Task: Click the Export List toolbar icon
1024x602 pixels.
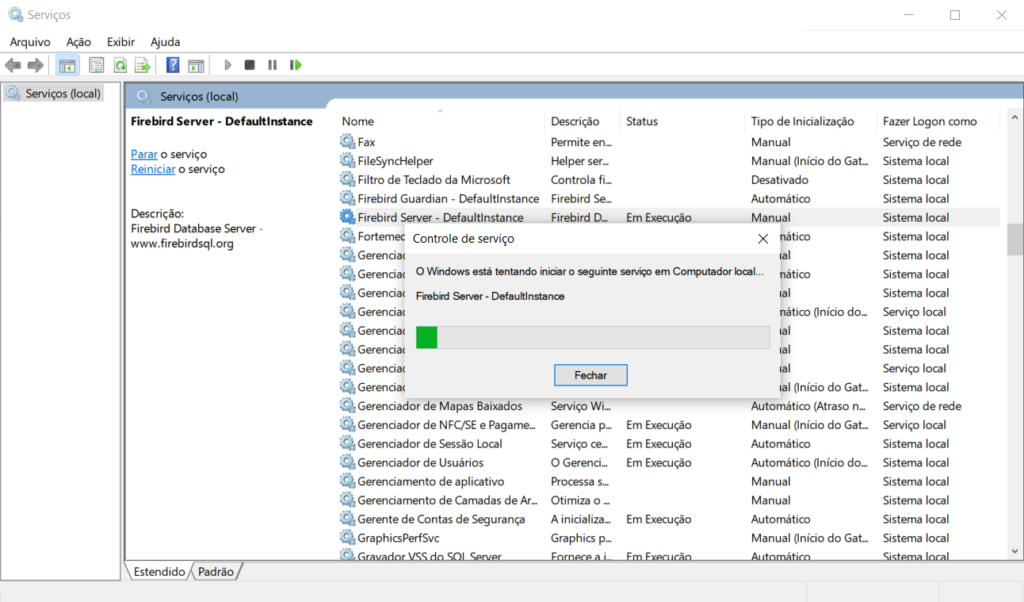Action: point(143,65)
